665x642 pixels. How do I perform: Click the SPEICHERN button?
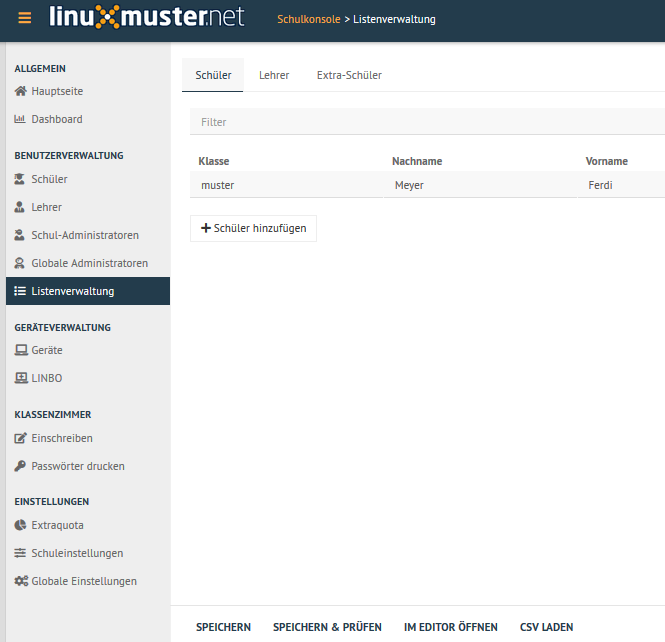pos(223,627)
